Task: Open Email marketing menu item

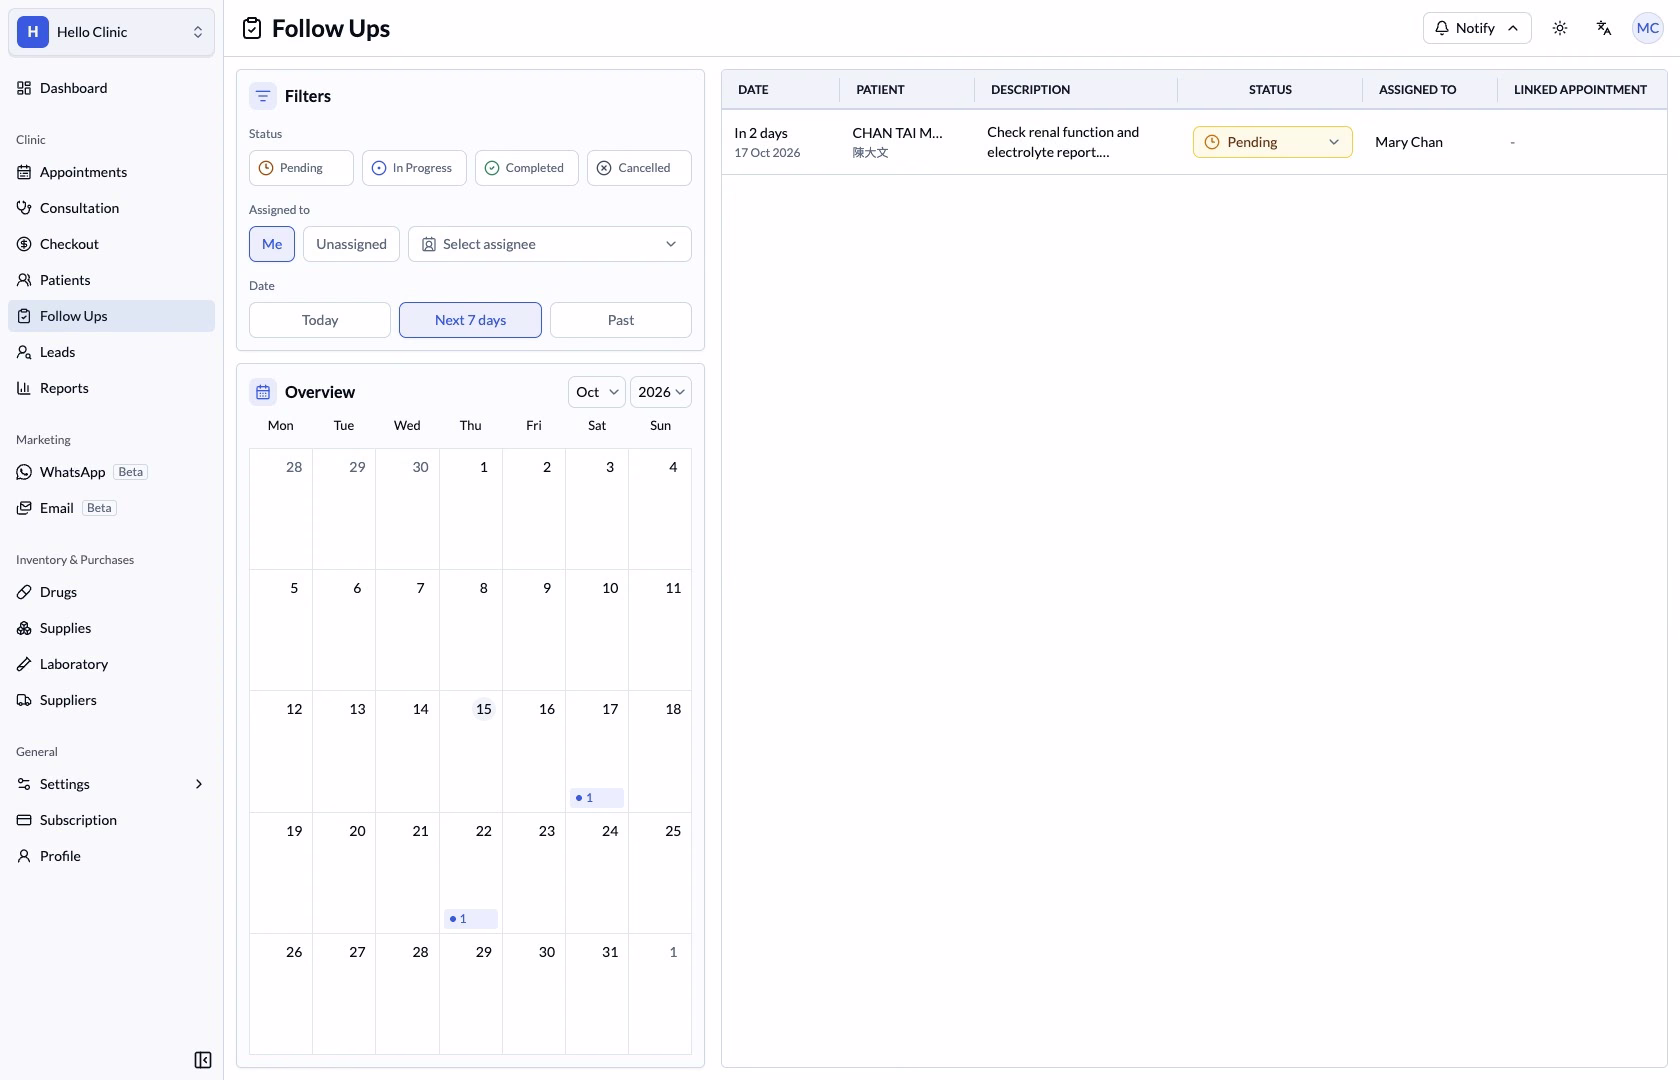Action: (x=111, y=508)
